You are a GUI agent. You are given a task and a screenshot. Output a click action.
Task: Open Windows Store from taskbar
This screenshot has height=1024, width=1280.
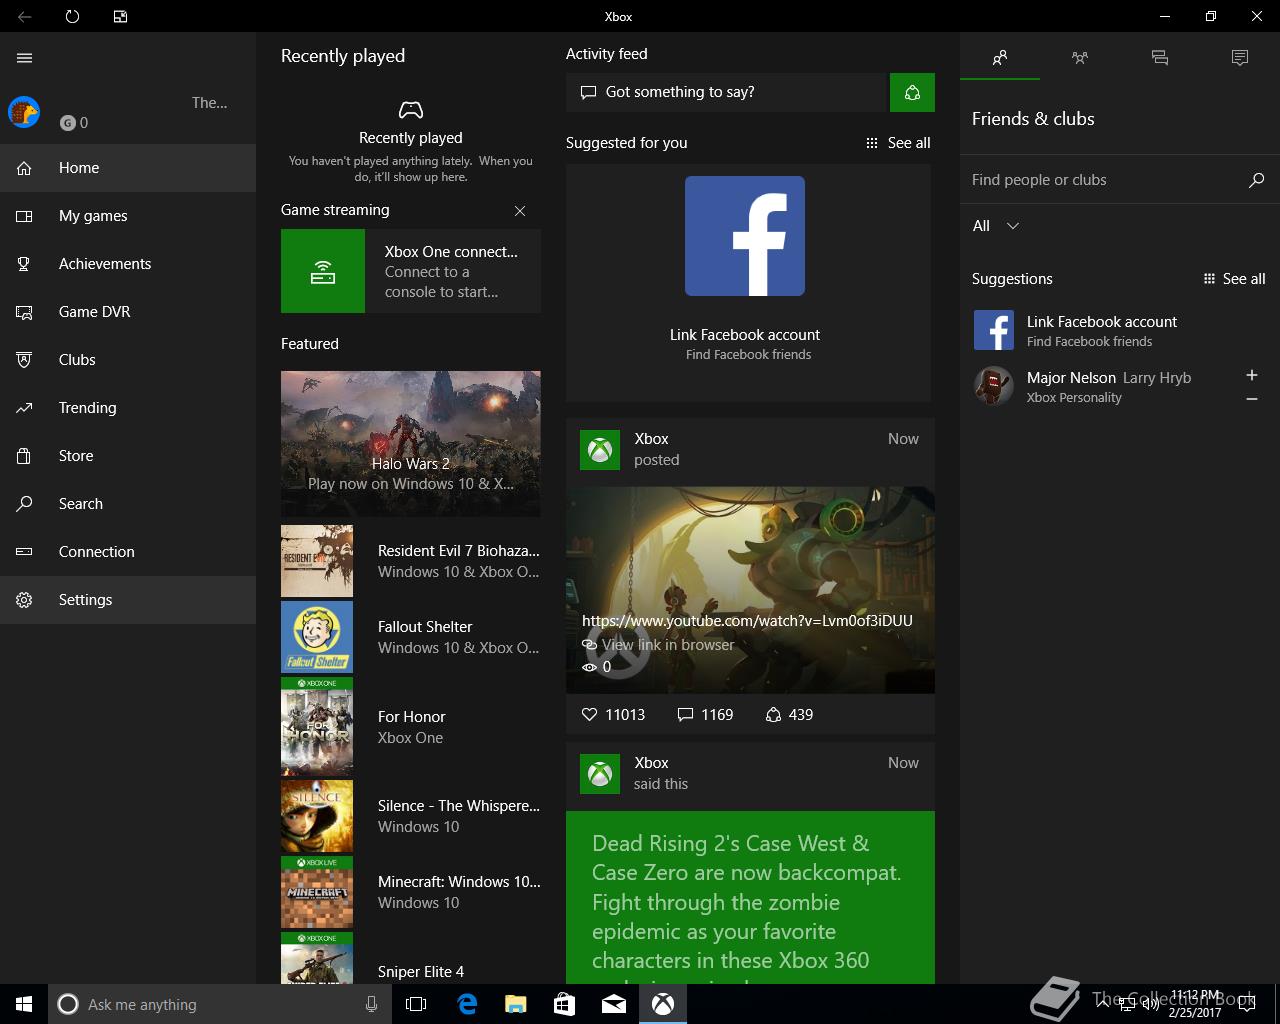pyautogui.click(x=564, y=1004)
